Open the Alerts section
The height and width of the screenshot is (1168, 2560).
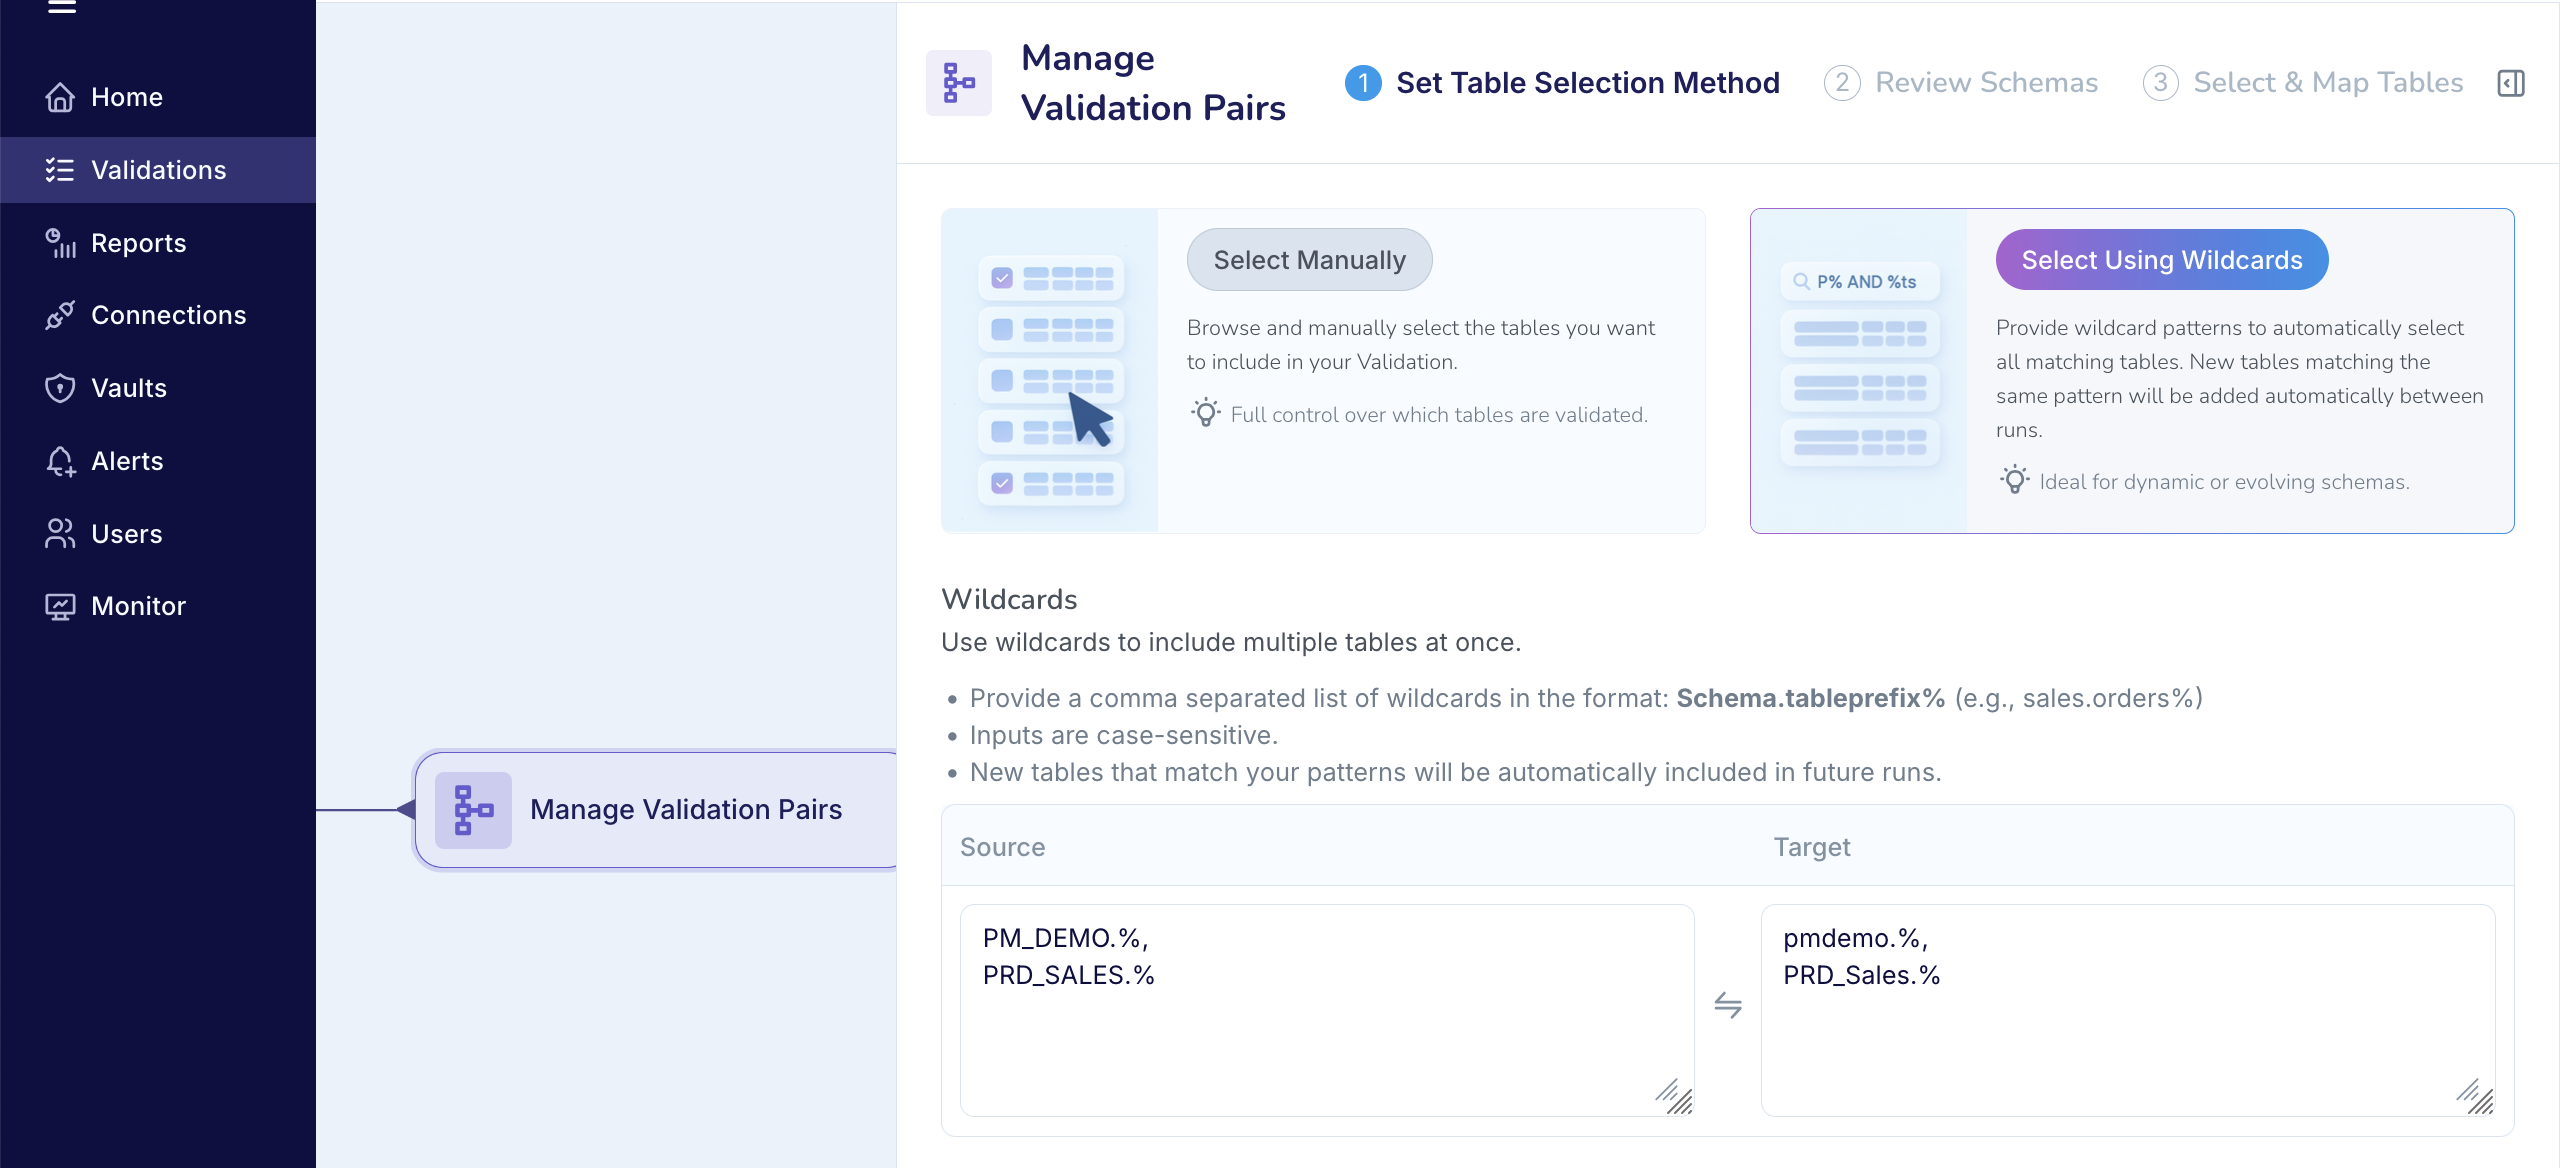click(127, 460)
